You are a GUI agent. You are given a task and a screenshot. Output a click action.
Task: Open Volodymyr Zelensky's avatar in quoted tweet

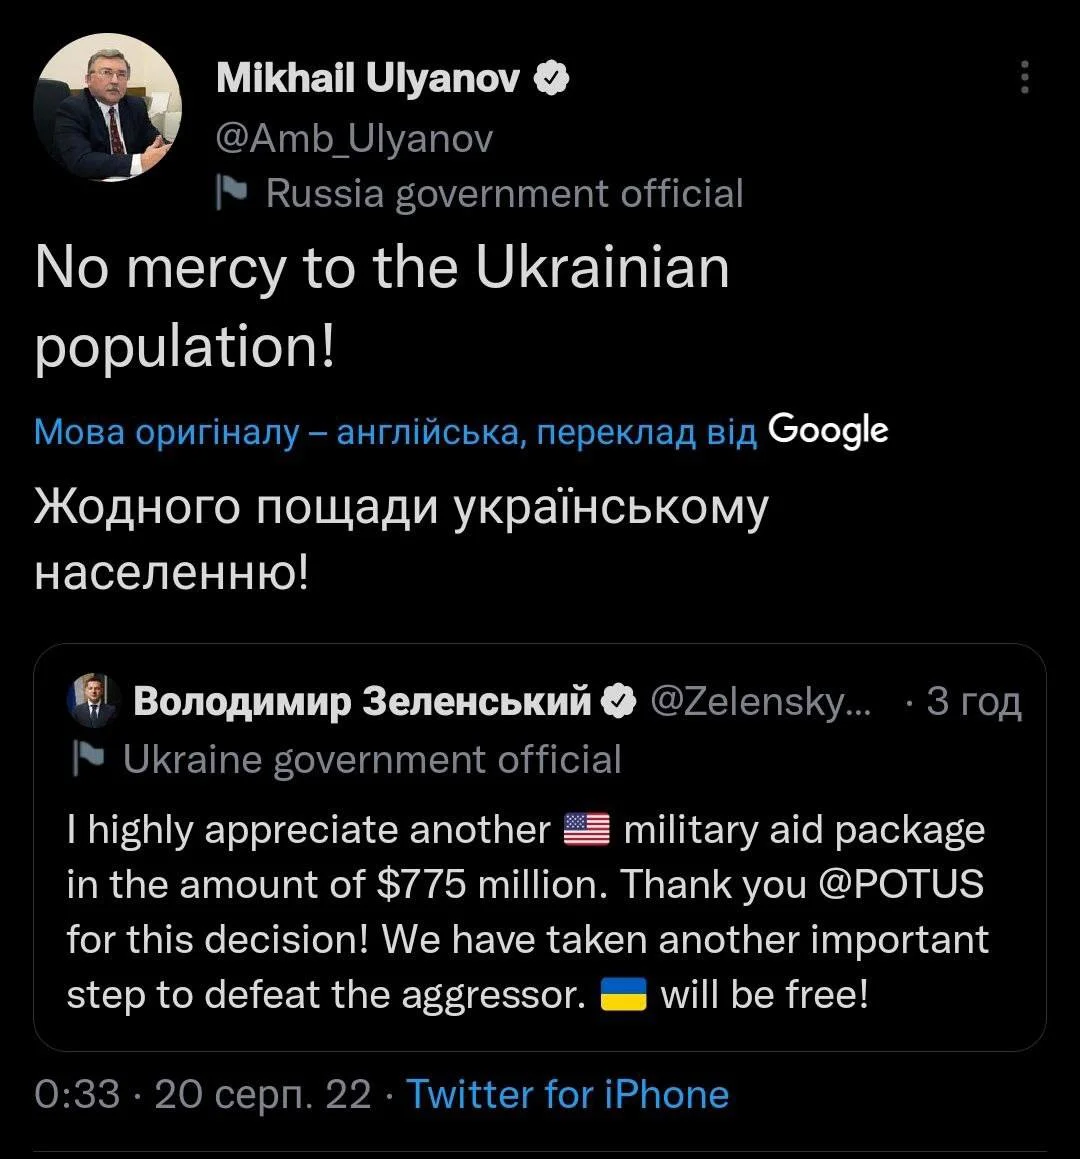(93, 700)
